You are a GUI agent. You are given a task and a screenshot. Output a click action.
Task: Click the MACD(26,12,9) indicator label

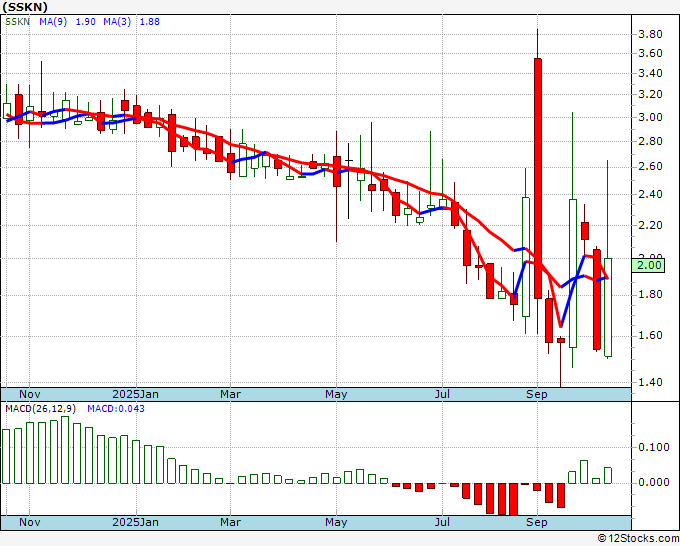[40, 409]
